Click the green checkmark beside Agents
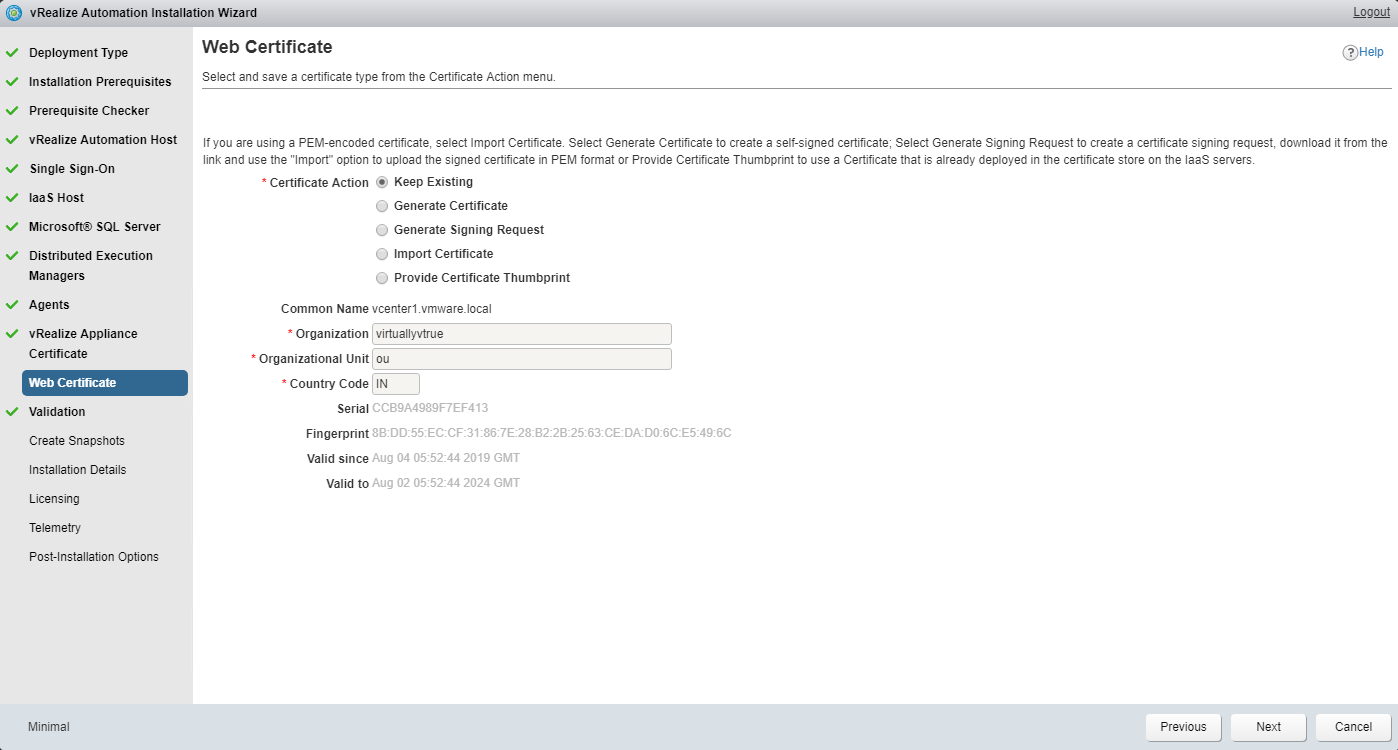The height and width of the screenshot is (750, 1398). (x=12, y=305)
